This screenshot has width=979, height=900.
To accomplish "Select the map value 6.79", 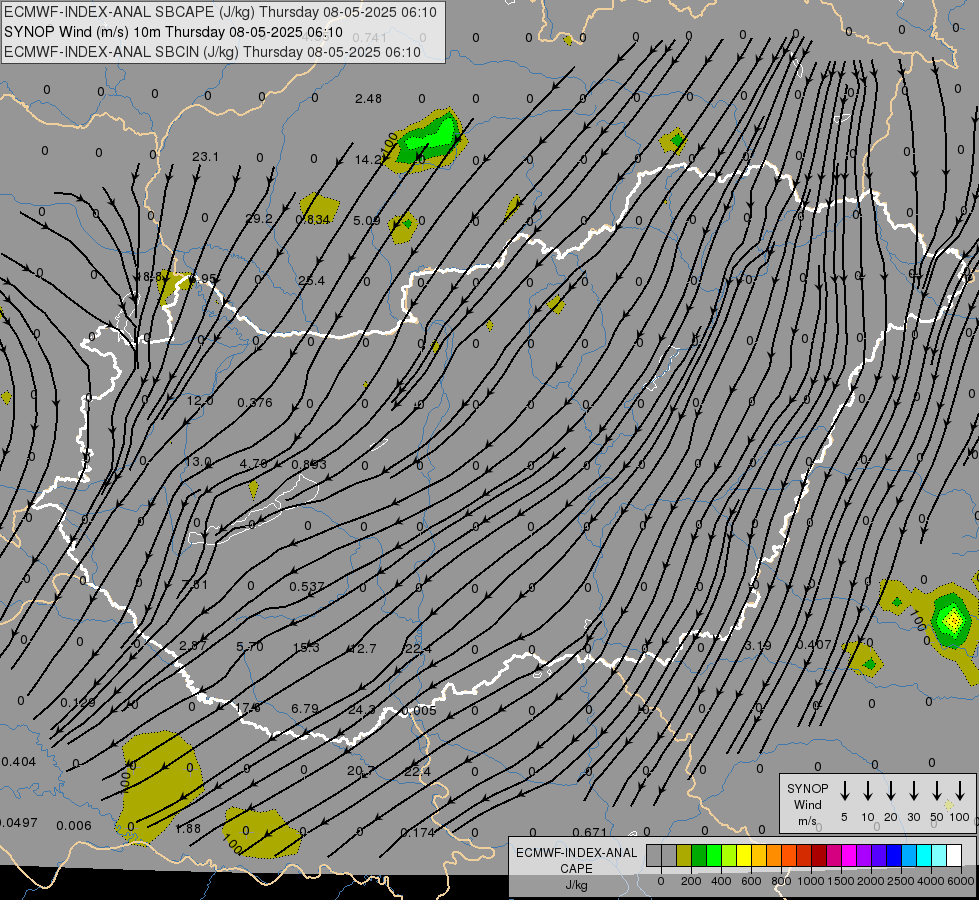I will [305, 709].
